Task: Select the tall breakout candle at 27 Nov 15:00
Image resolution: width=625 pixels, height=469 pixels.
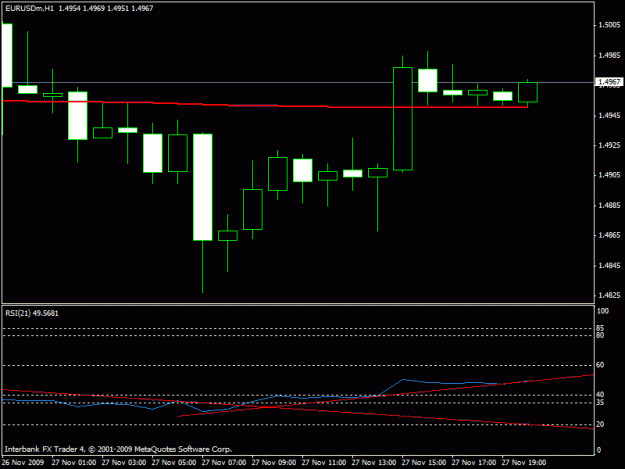Action: pos(403,119)
